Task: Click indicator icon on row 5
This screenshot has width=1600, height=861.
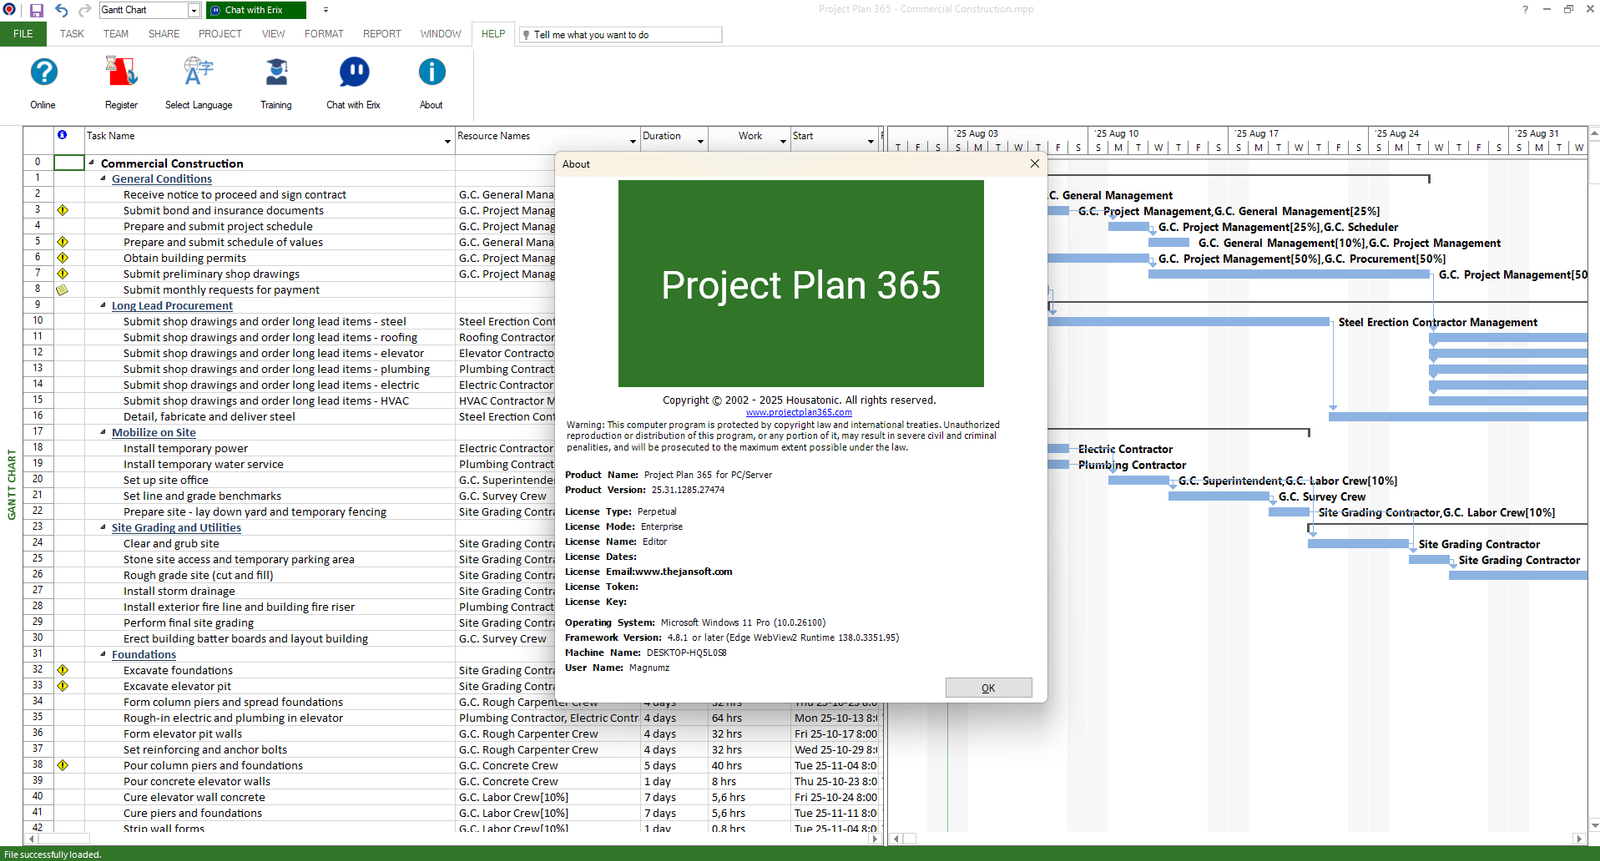Action: tap(62, 242)
